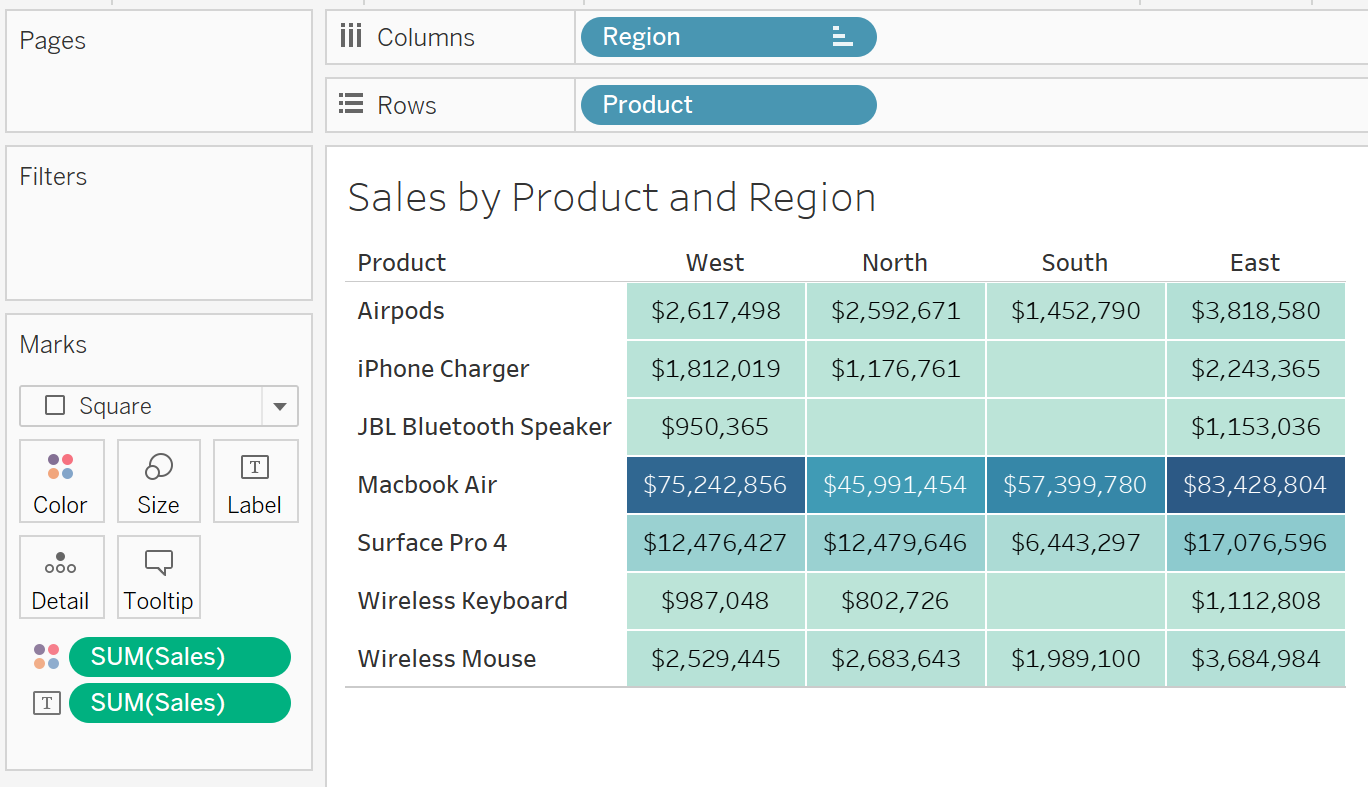The image size is (1368, 787).
Task: Open the Color marks card button
Action: coord(60,481)
